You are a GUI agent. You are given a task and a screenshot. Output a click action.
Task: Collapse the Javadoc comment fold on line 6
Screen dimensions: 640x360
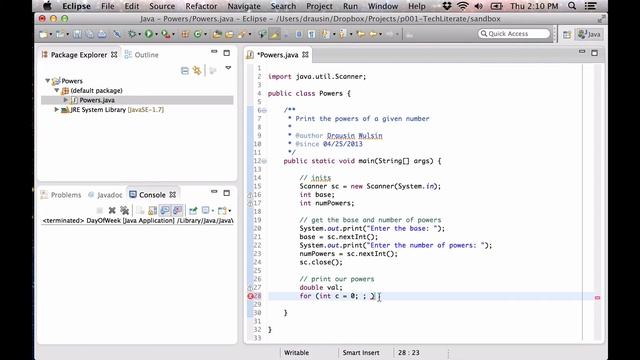pyautogui.click(x=264, y=110)
